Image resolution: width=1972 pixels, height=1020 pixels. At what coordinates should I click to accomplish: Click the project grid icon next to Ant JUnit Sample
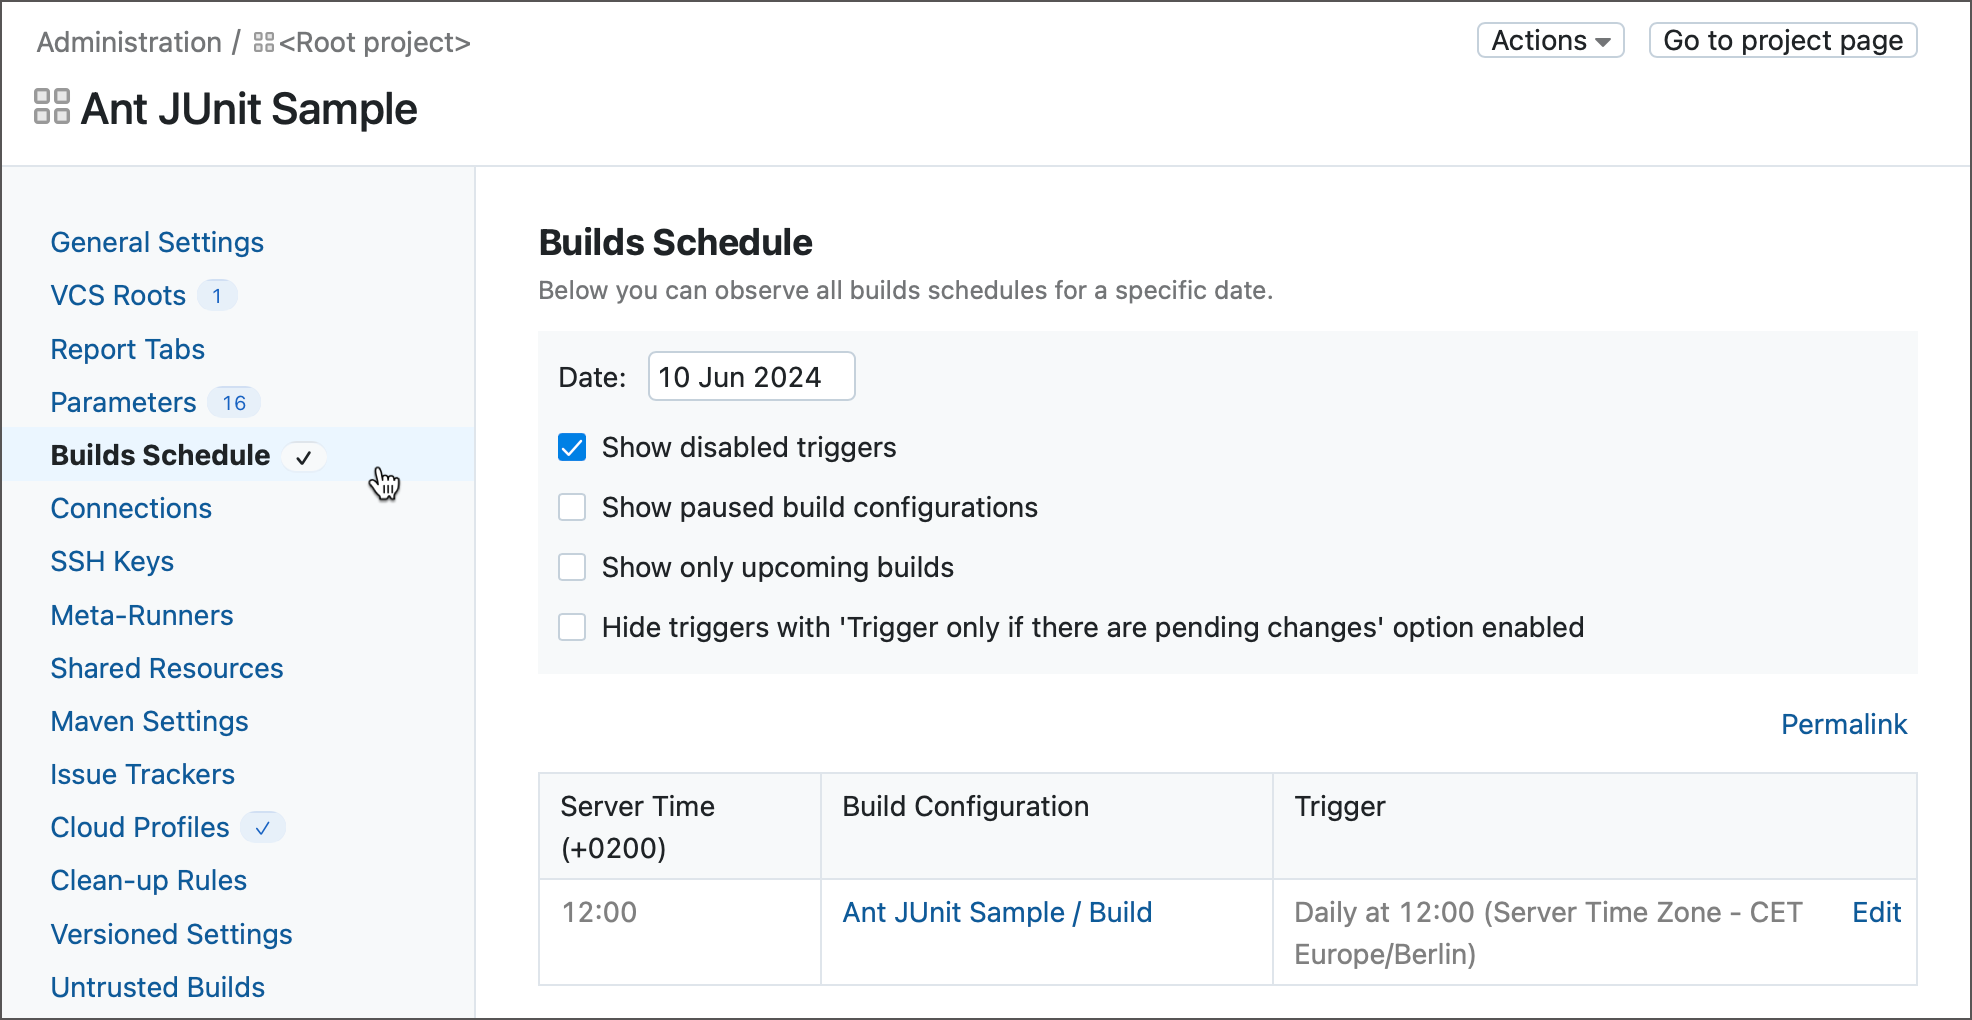coord(51,107)
